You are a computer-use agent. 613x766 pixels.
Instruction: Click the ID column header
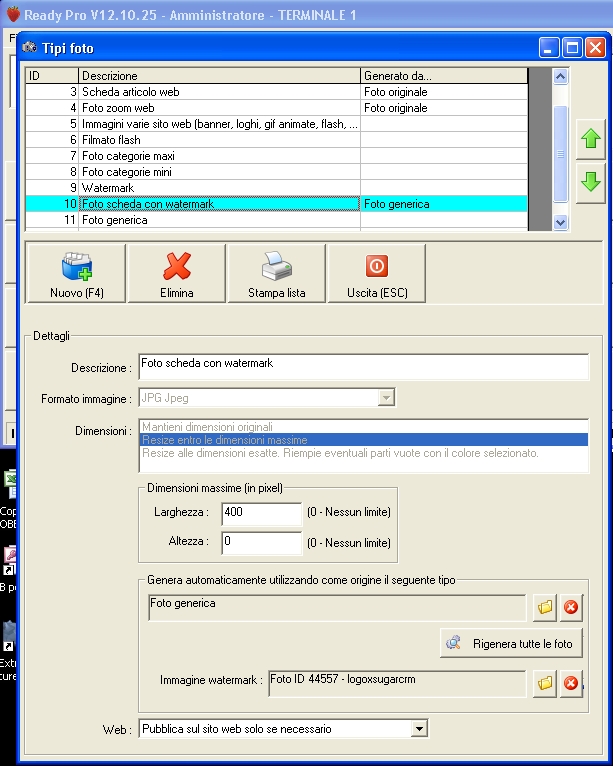pyautogui.click(x=52, y=76)
